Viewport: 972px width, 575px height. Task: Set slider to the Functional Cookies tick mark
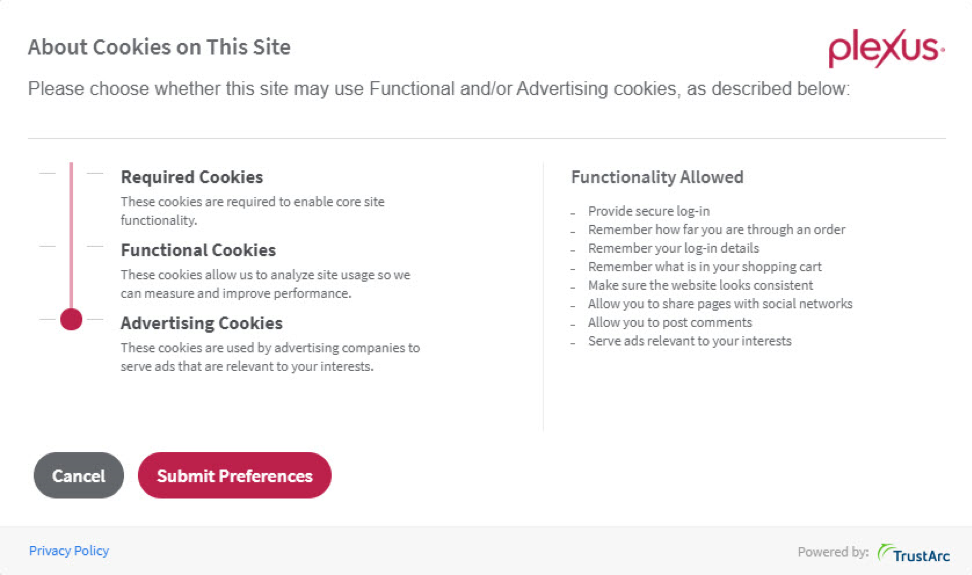(71, 246)
